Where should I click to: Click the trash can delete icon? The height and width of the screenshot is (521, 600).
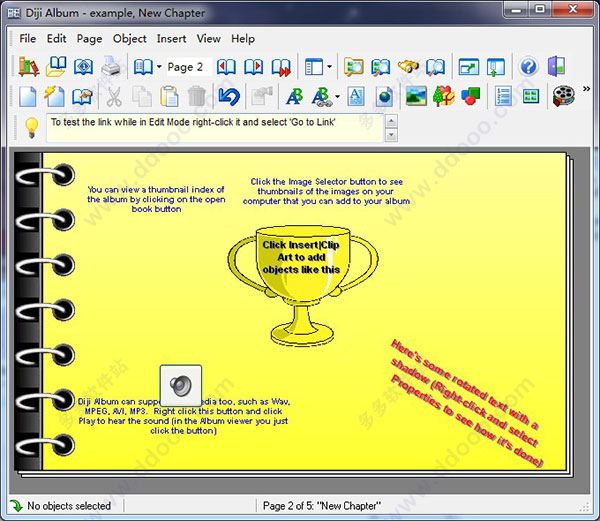point(197,96)
